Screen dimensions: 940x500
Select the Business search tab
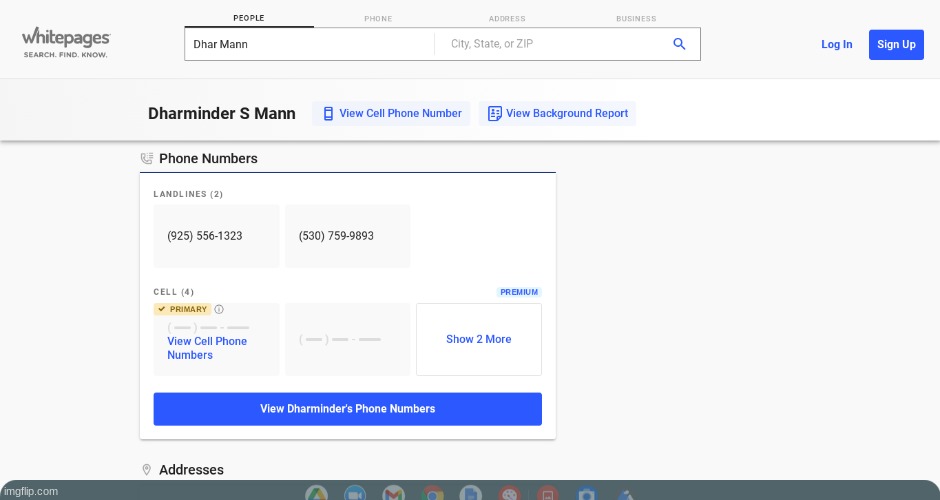point(636,18)
